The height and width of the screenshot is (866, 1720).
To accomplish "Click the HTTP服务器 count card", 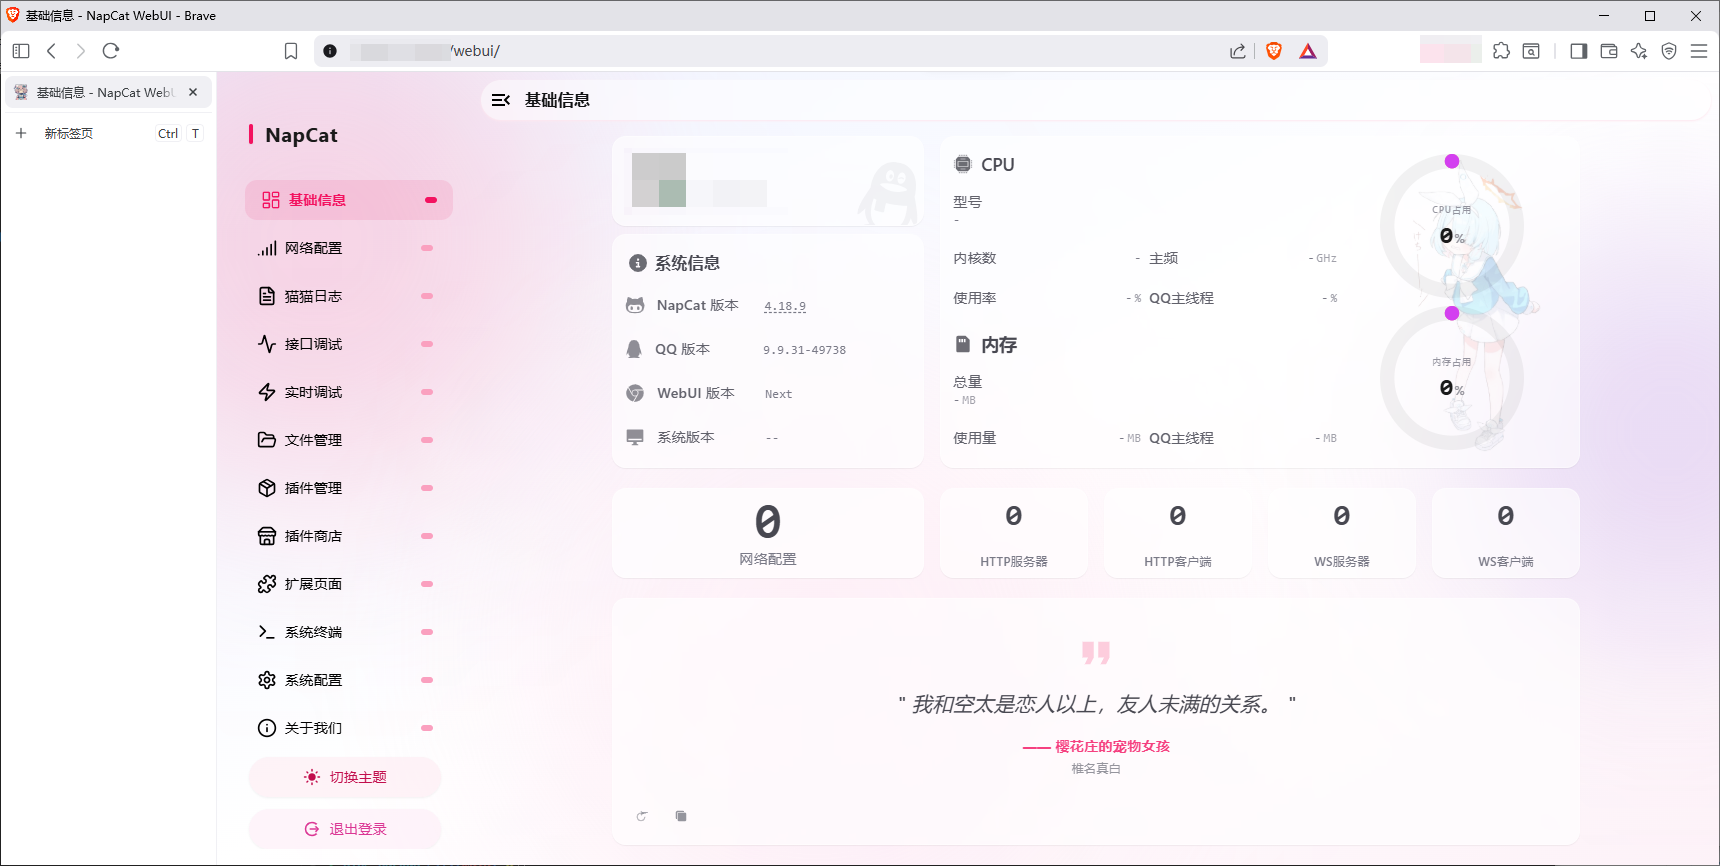I will click(x=1014, y=533).
